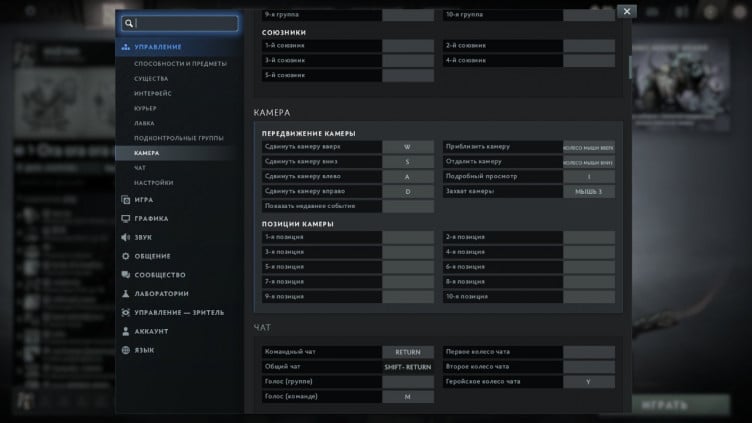Click the icon beside ОБЩЕНИЕ
Viewport: 752px width, 423px height.
pos(125,256)
